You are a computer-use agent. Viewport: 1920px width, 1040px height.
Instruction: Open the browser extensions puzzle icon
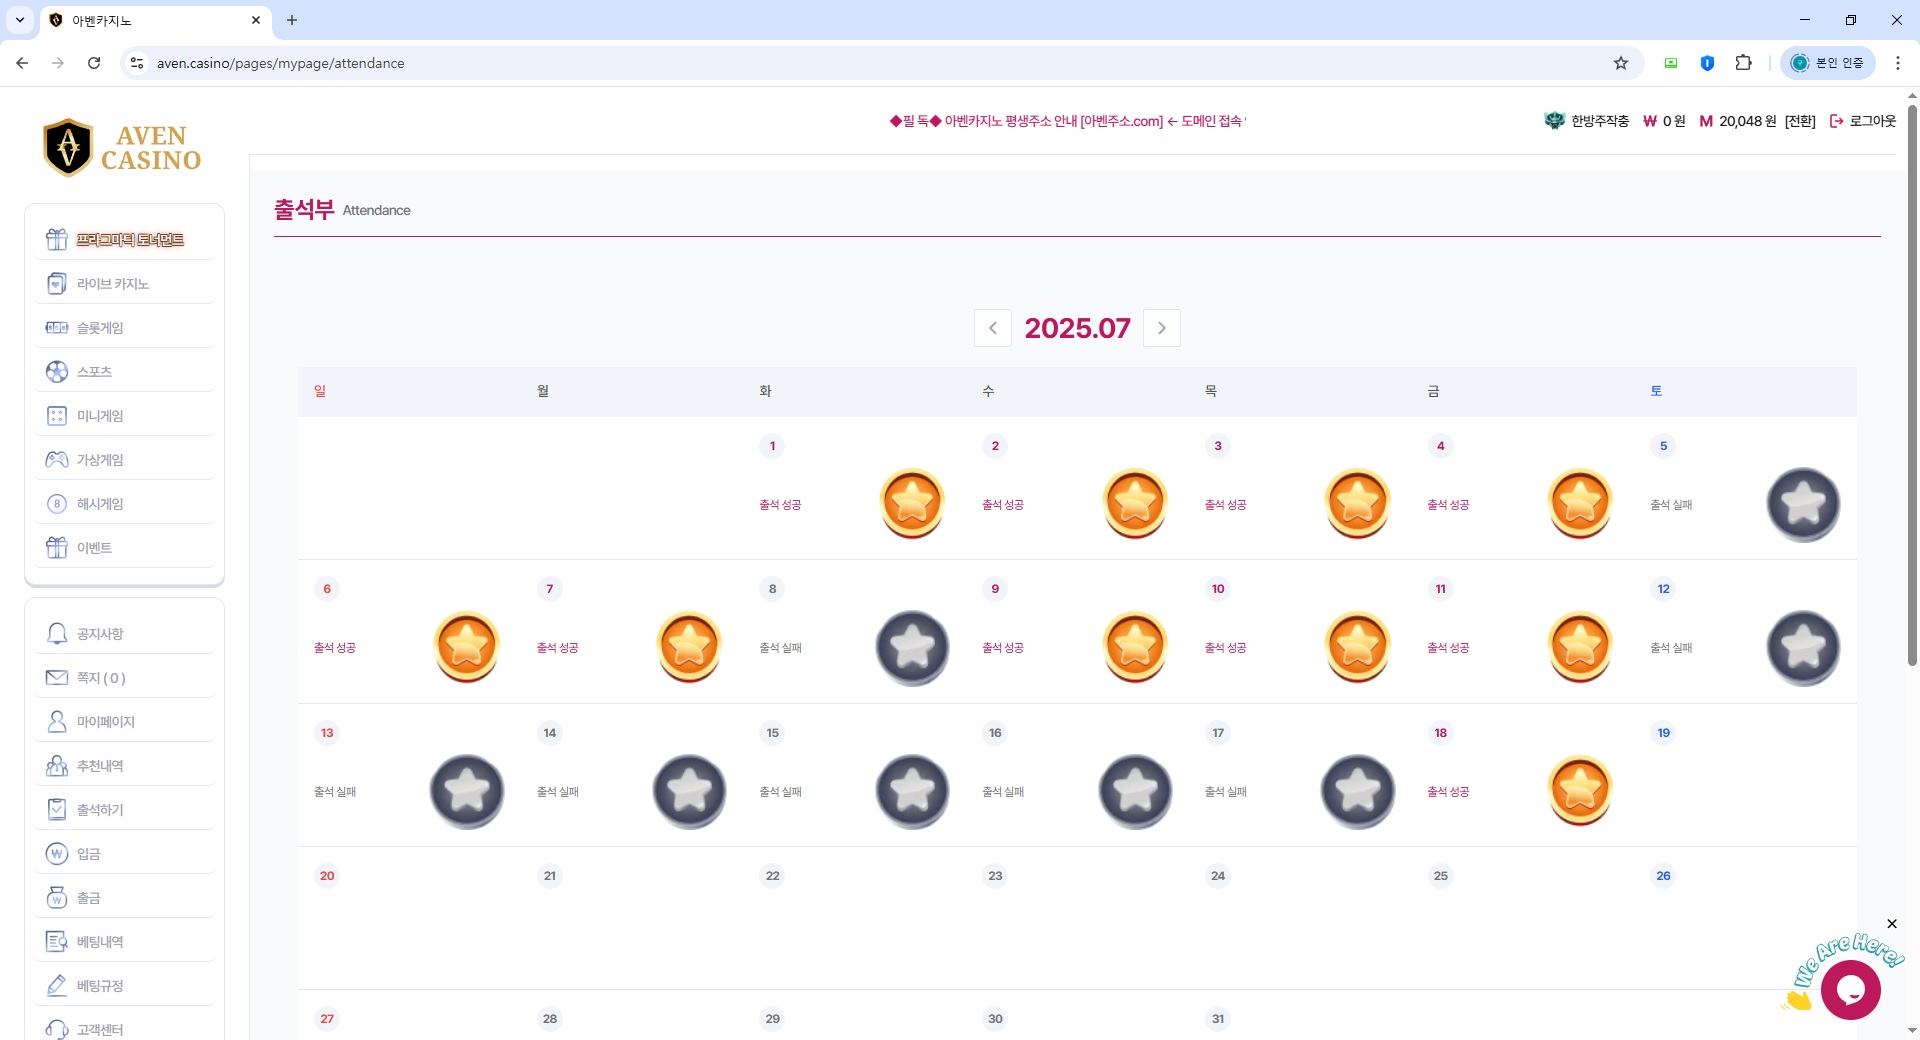coord(1744,63)
